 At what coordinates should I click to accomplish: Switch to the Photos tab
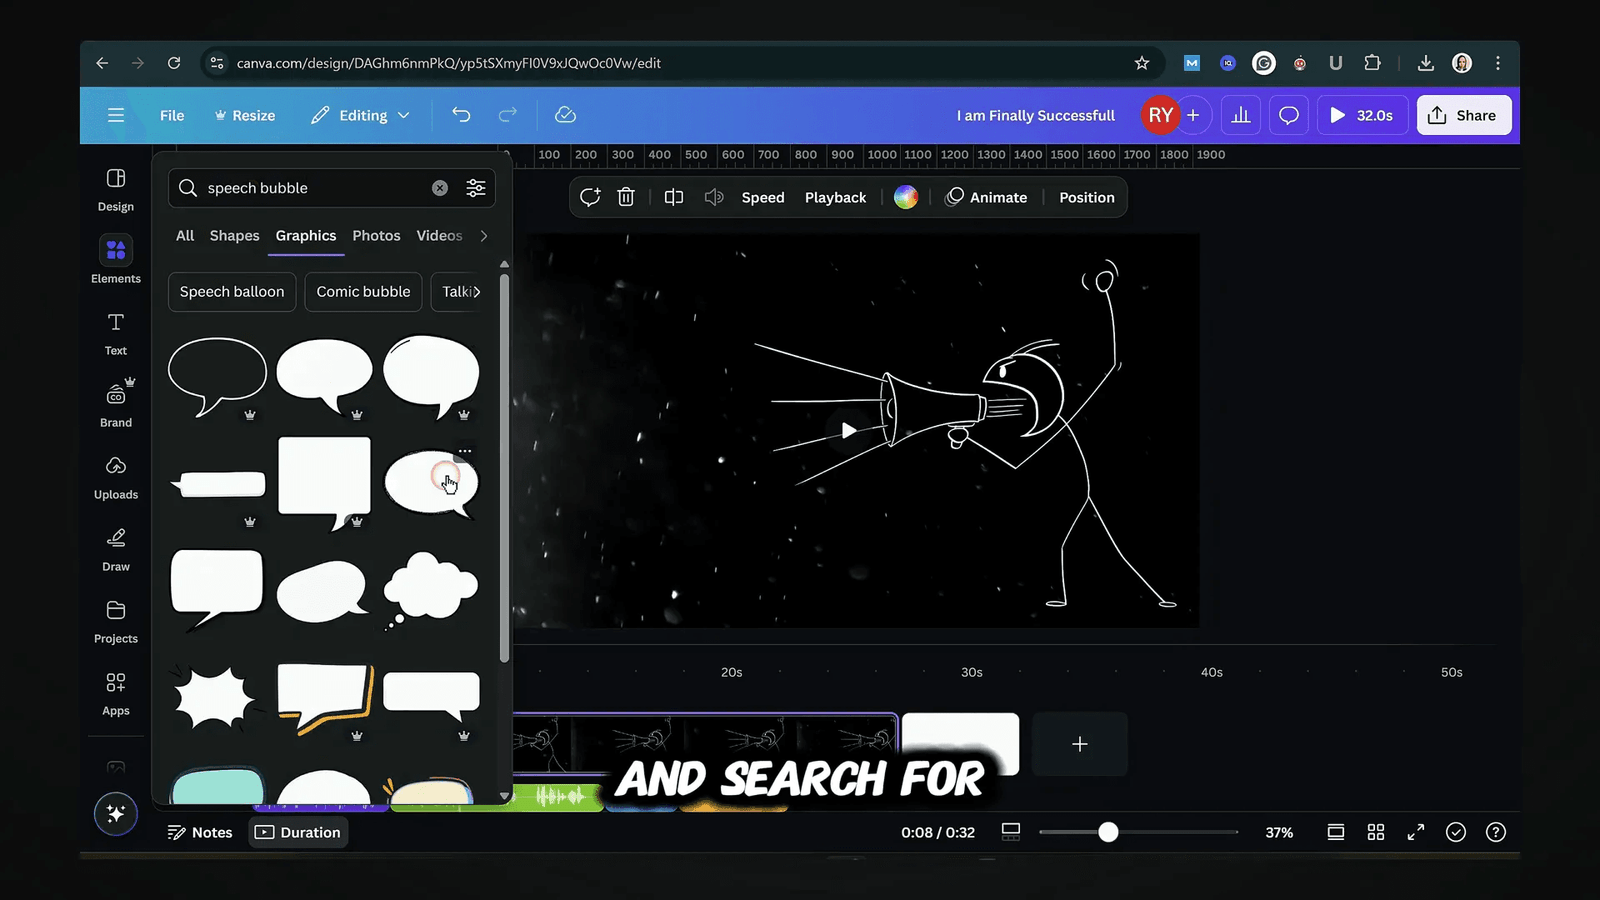tap(376, 236)
